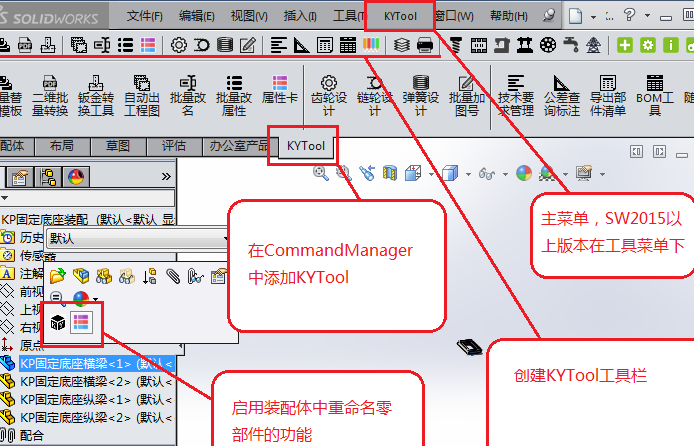Screen dimensions: 694x446
Task: Expand View Orientation dropdown arrow
Action: click(x=431, y=174)
